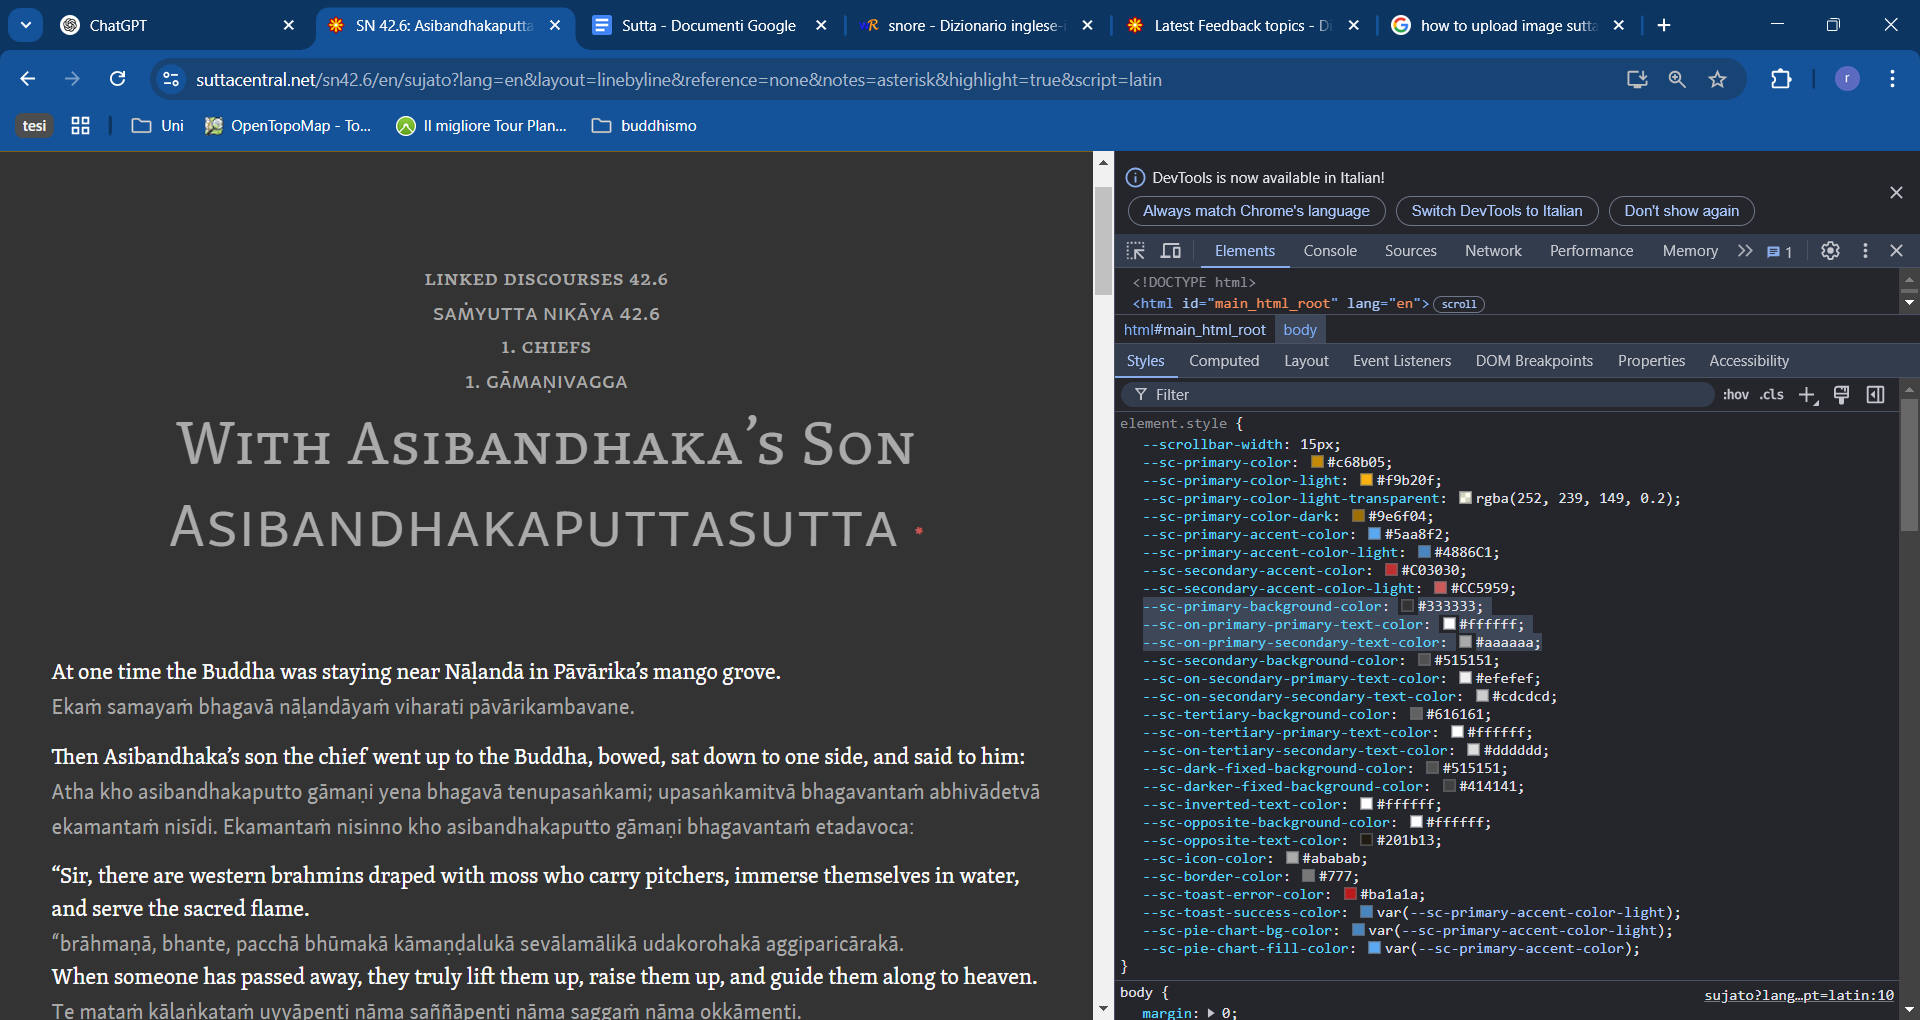Viewport: 1920px width, 1020px height.
Task: Open the tesi bookmark
Action: pyautogui.click(x=34, y=126)
